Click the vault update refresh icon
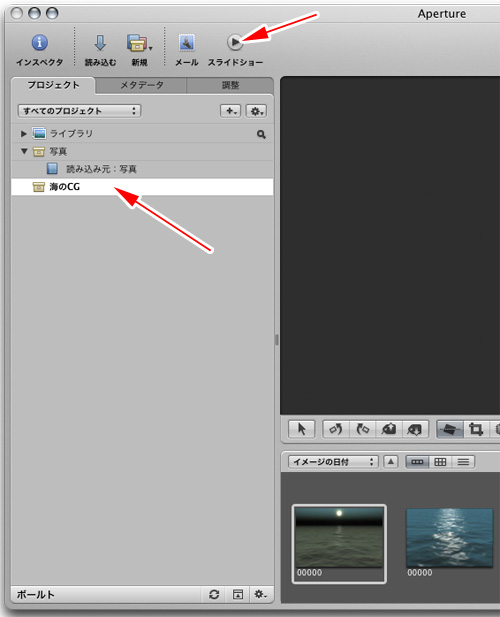This screenshot has width=500, height=617. coord(214,594)
